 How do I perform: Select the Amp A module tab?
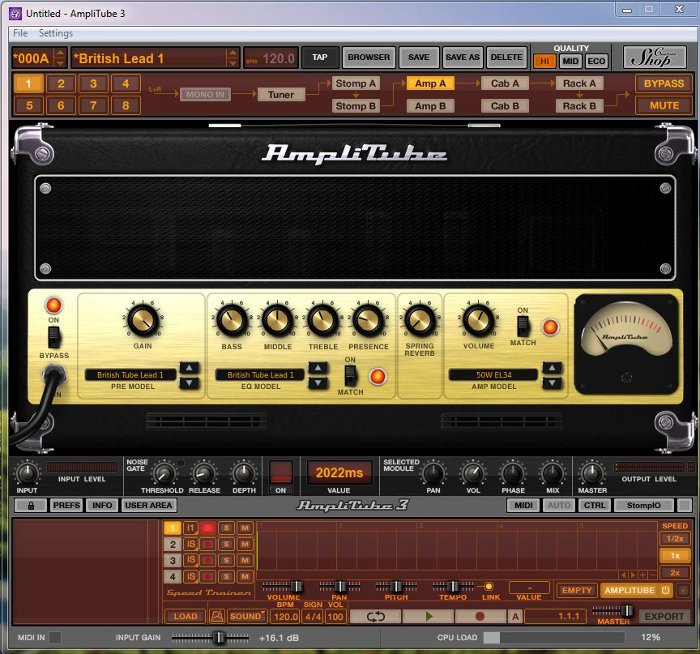point(430,83)
